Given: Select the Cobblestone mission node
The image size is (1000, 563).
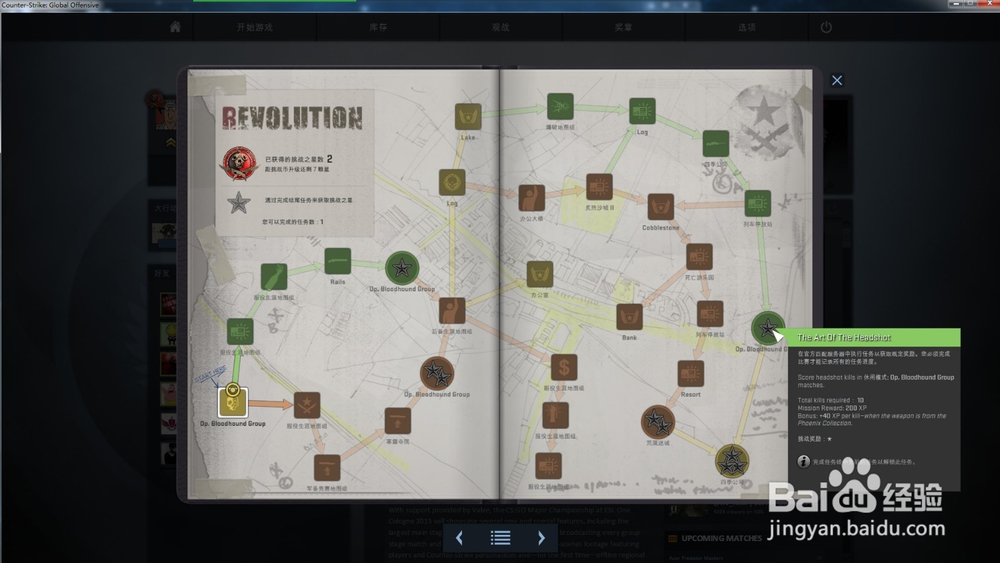Looking at the screenshot, I should pyautogui.click(x=661, y=207).
